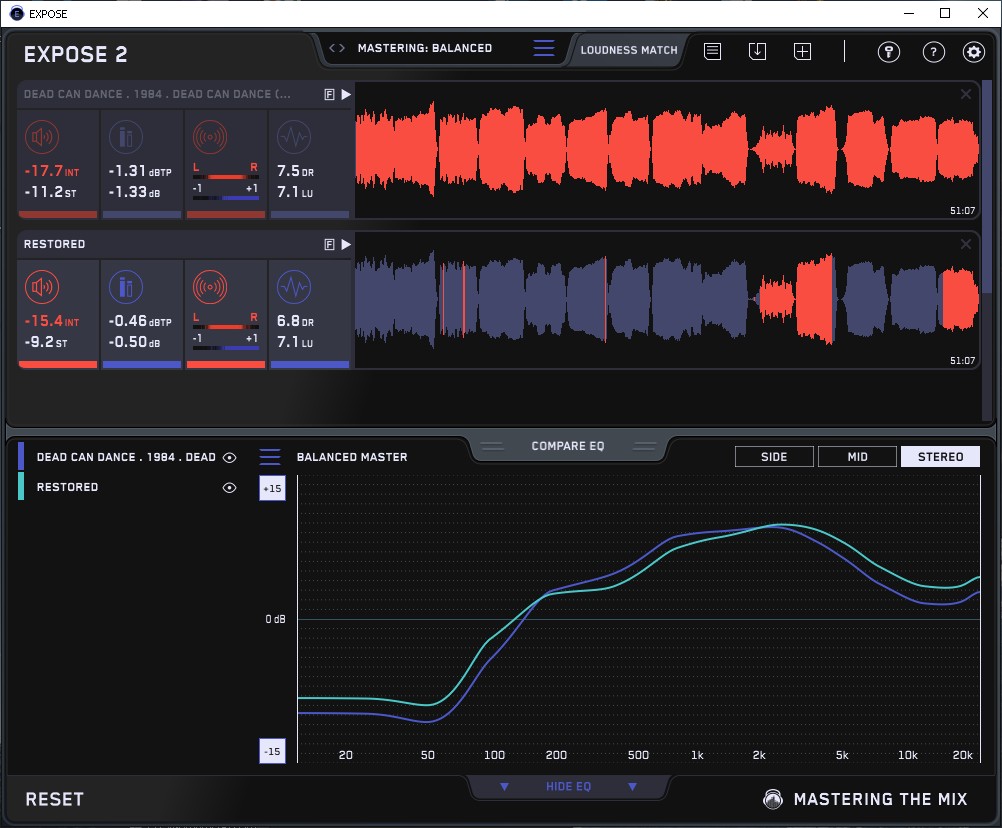Hide the Restored EQ curve with its eye icon
The height and width of the screenshot is (828, 1002).
click(229, 487)
